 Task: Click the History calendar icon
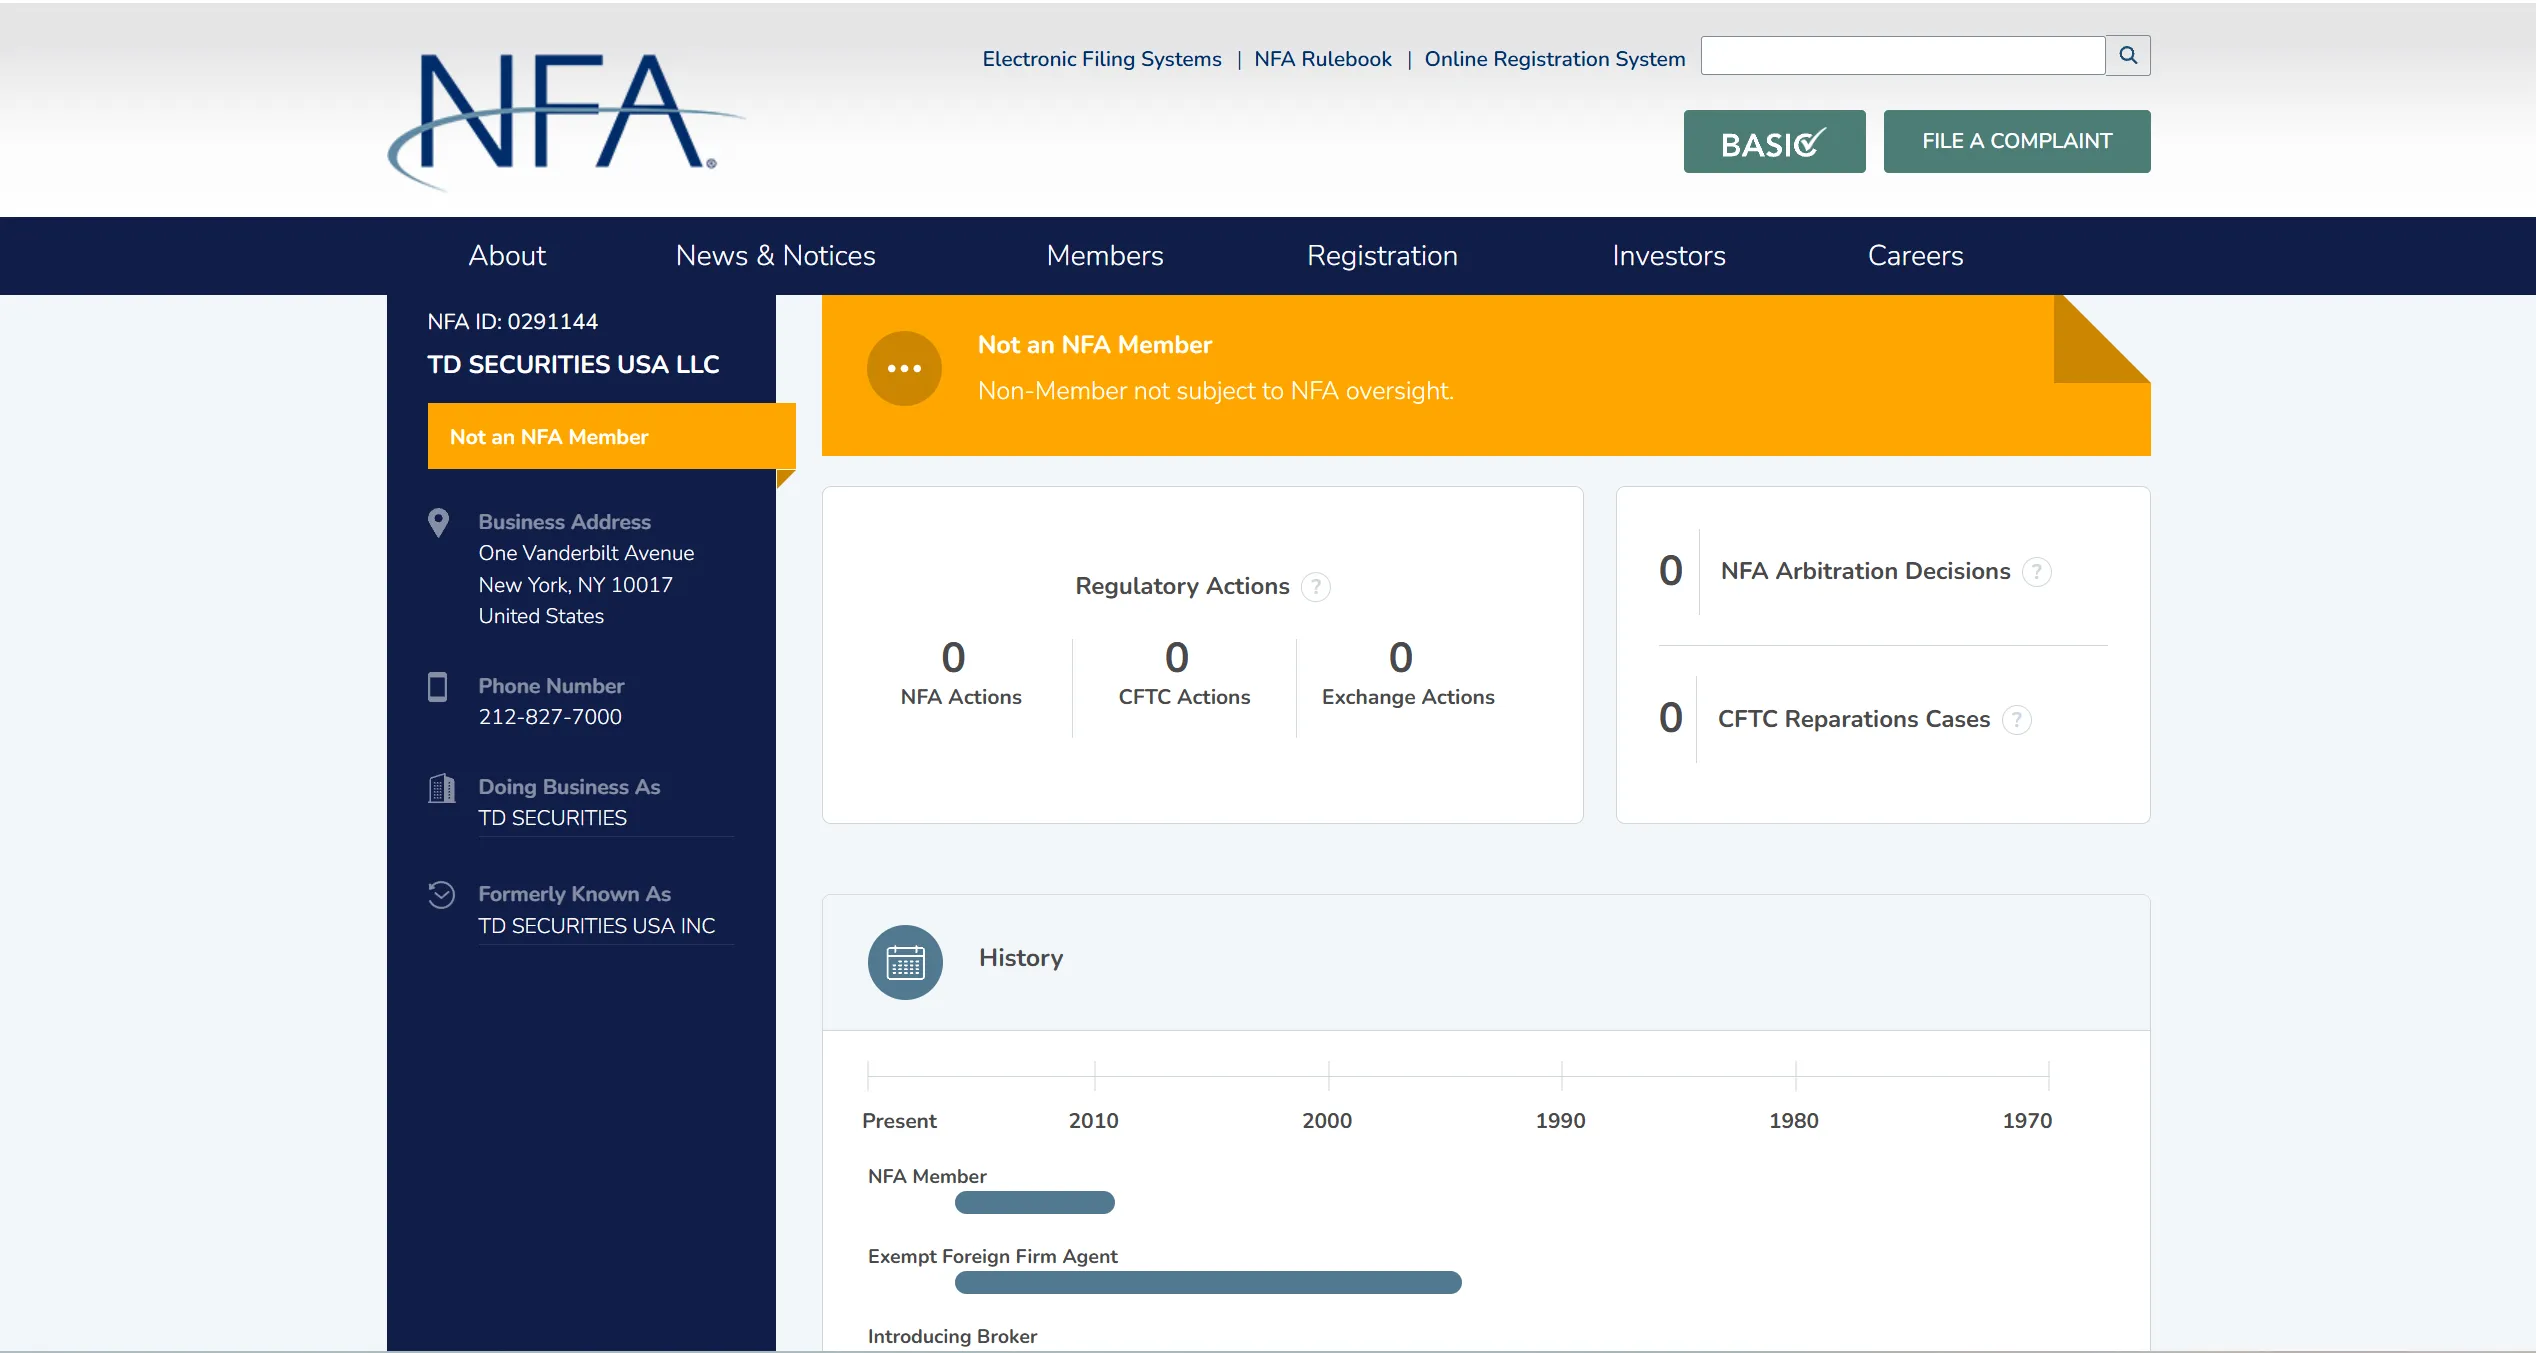point(905,962)
